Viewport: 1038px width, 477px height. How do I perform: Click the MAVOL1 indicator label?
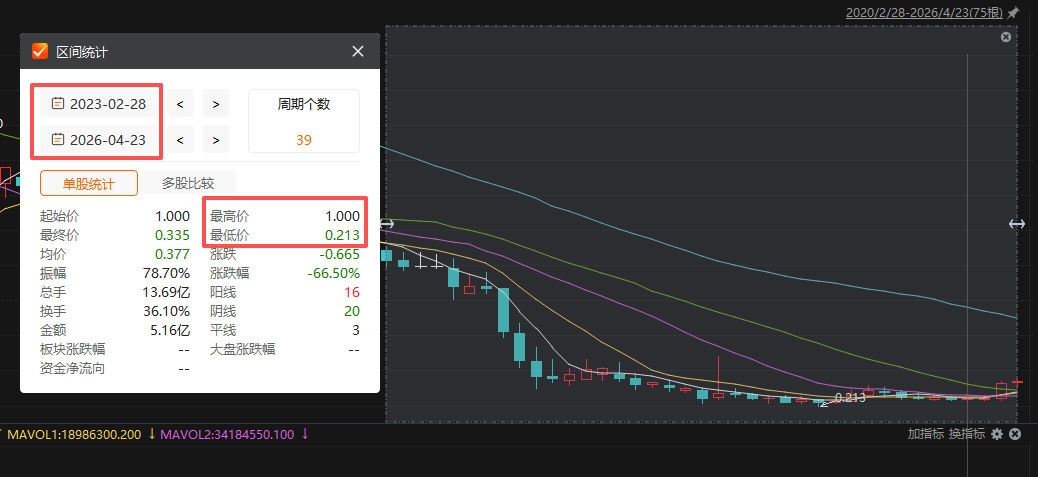pos(75,434)
